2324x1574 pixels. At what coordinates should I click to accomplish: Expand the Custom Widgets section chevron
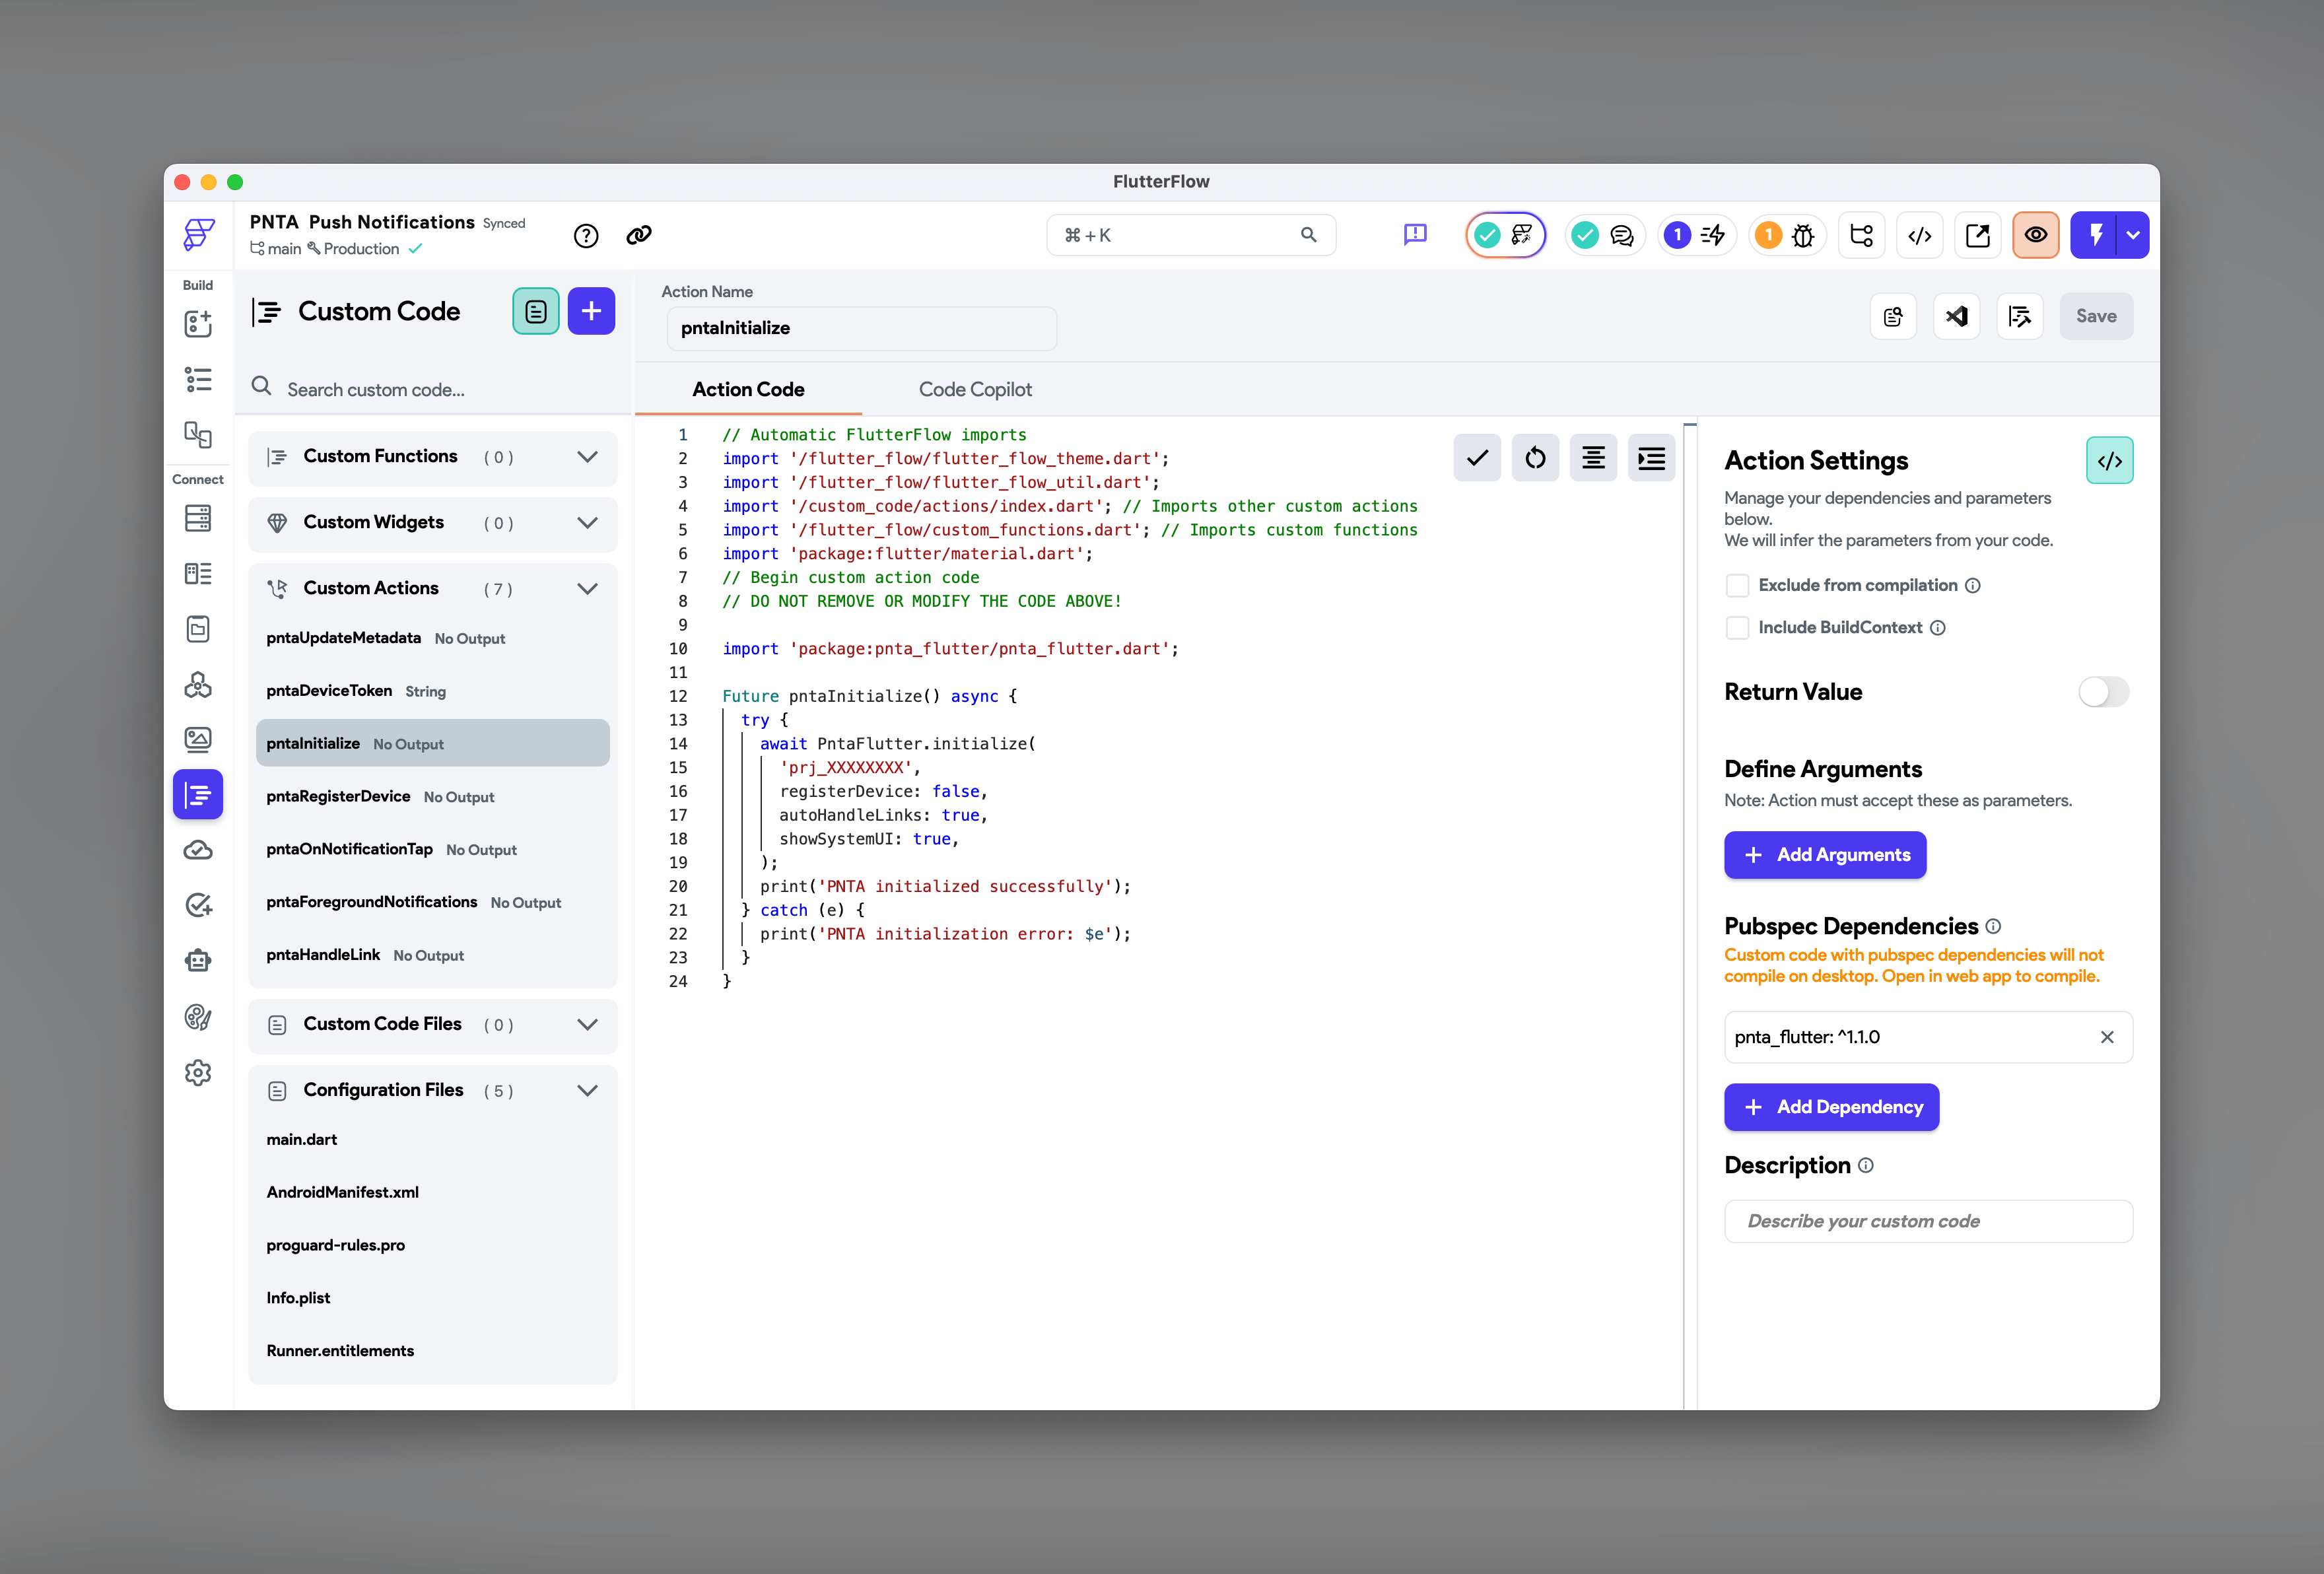click(588, 523)
